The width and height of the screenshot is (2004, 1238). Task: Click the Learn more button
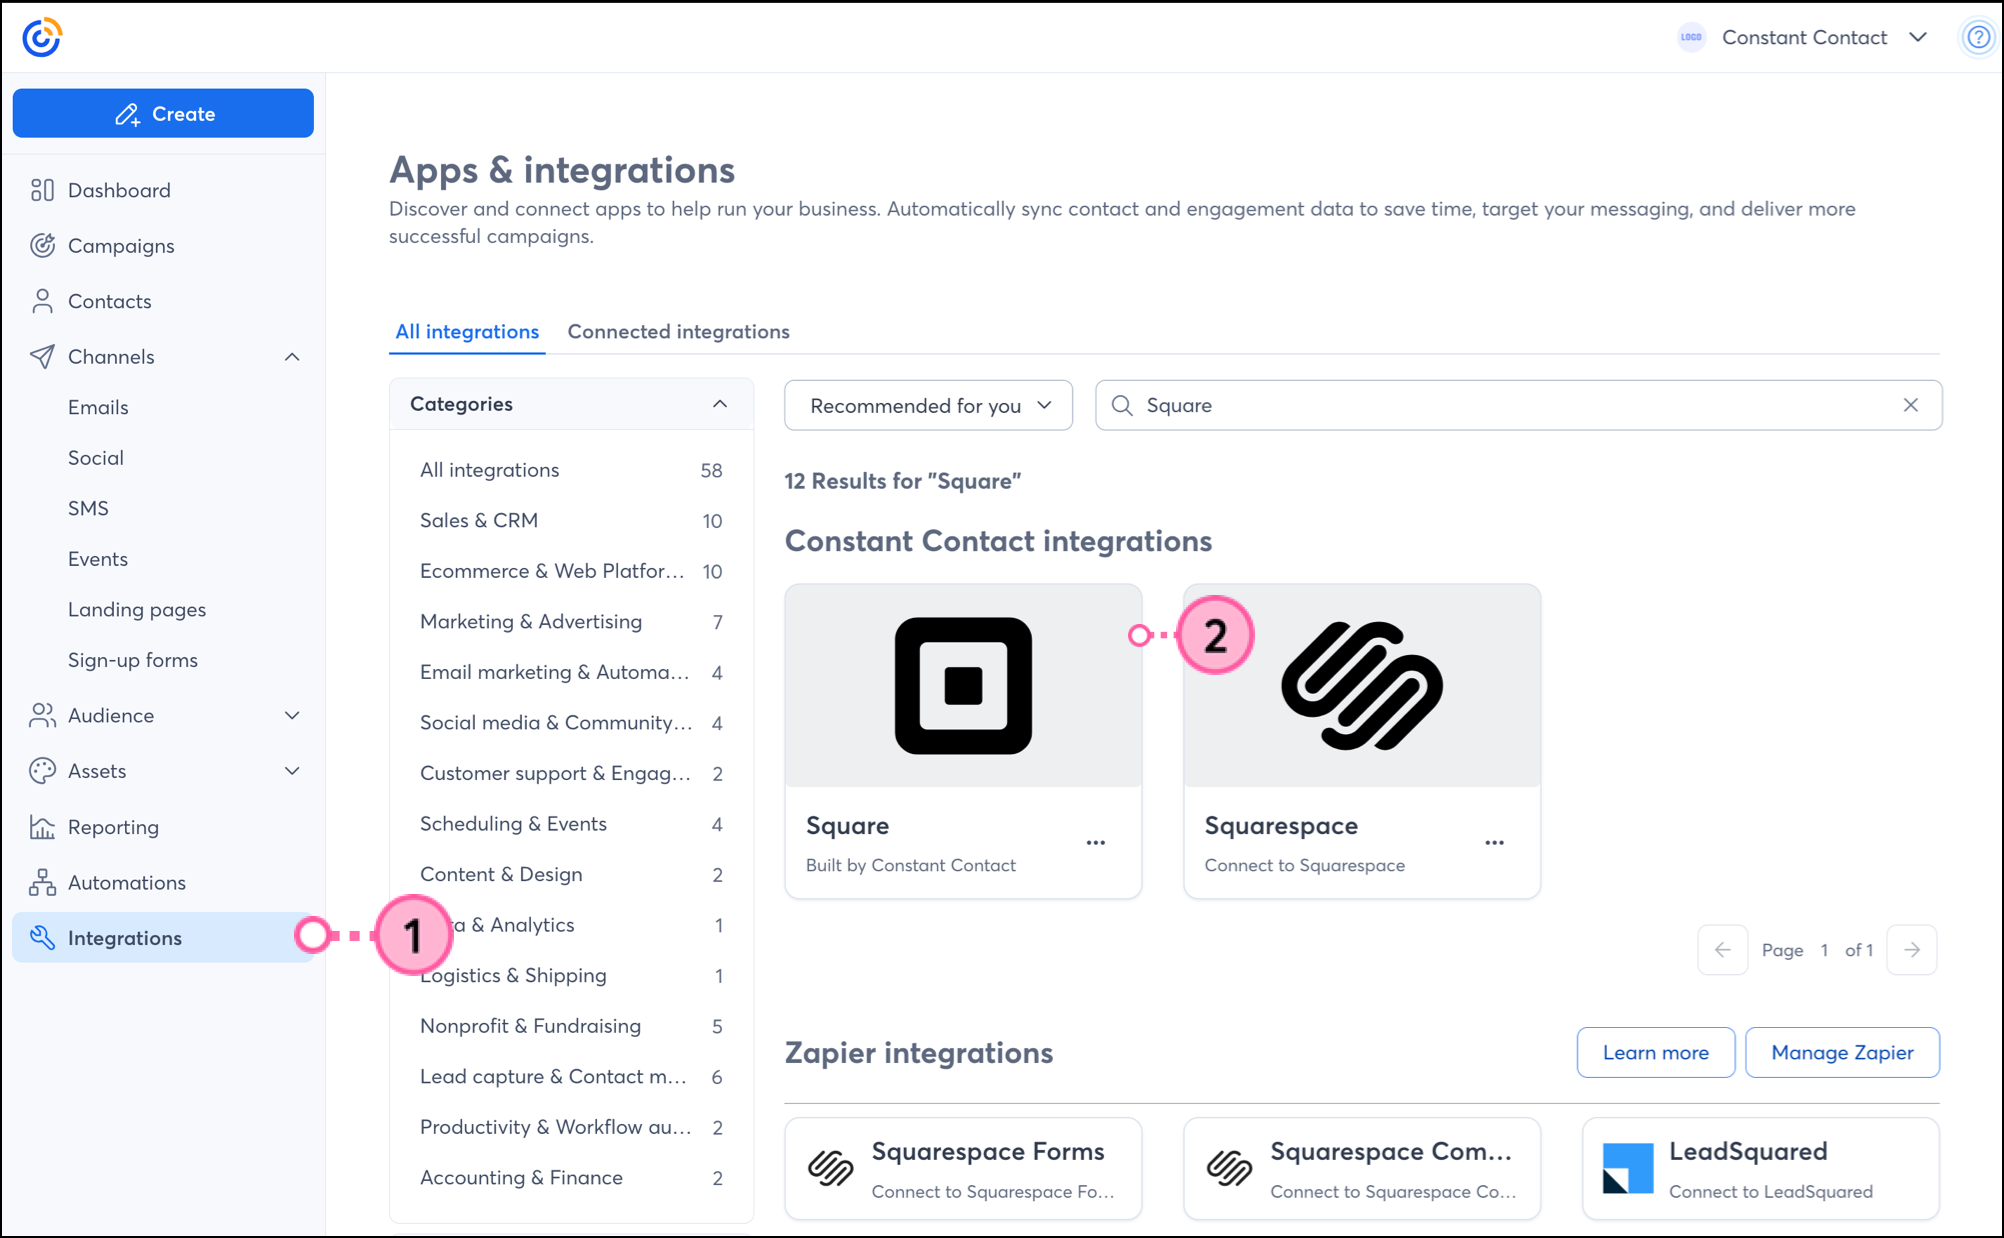(1655, 1052)
